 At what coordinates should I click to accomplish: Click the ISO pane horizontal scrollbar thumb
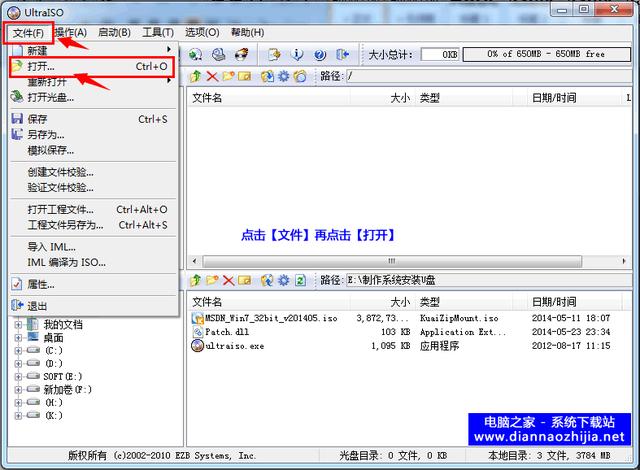[x=392, y=261]
